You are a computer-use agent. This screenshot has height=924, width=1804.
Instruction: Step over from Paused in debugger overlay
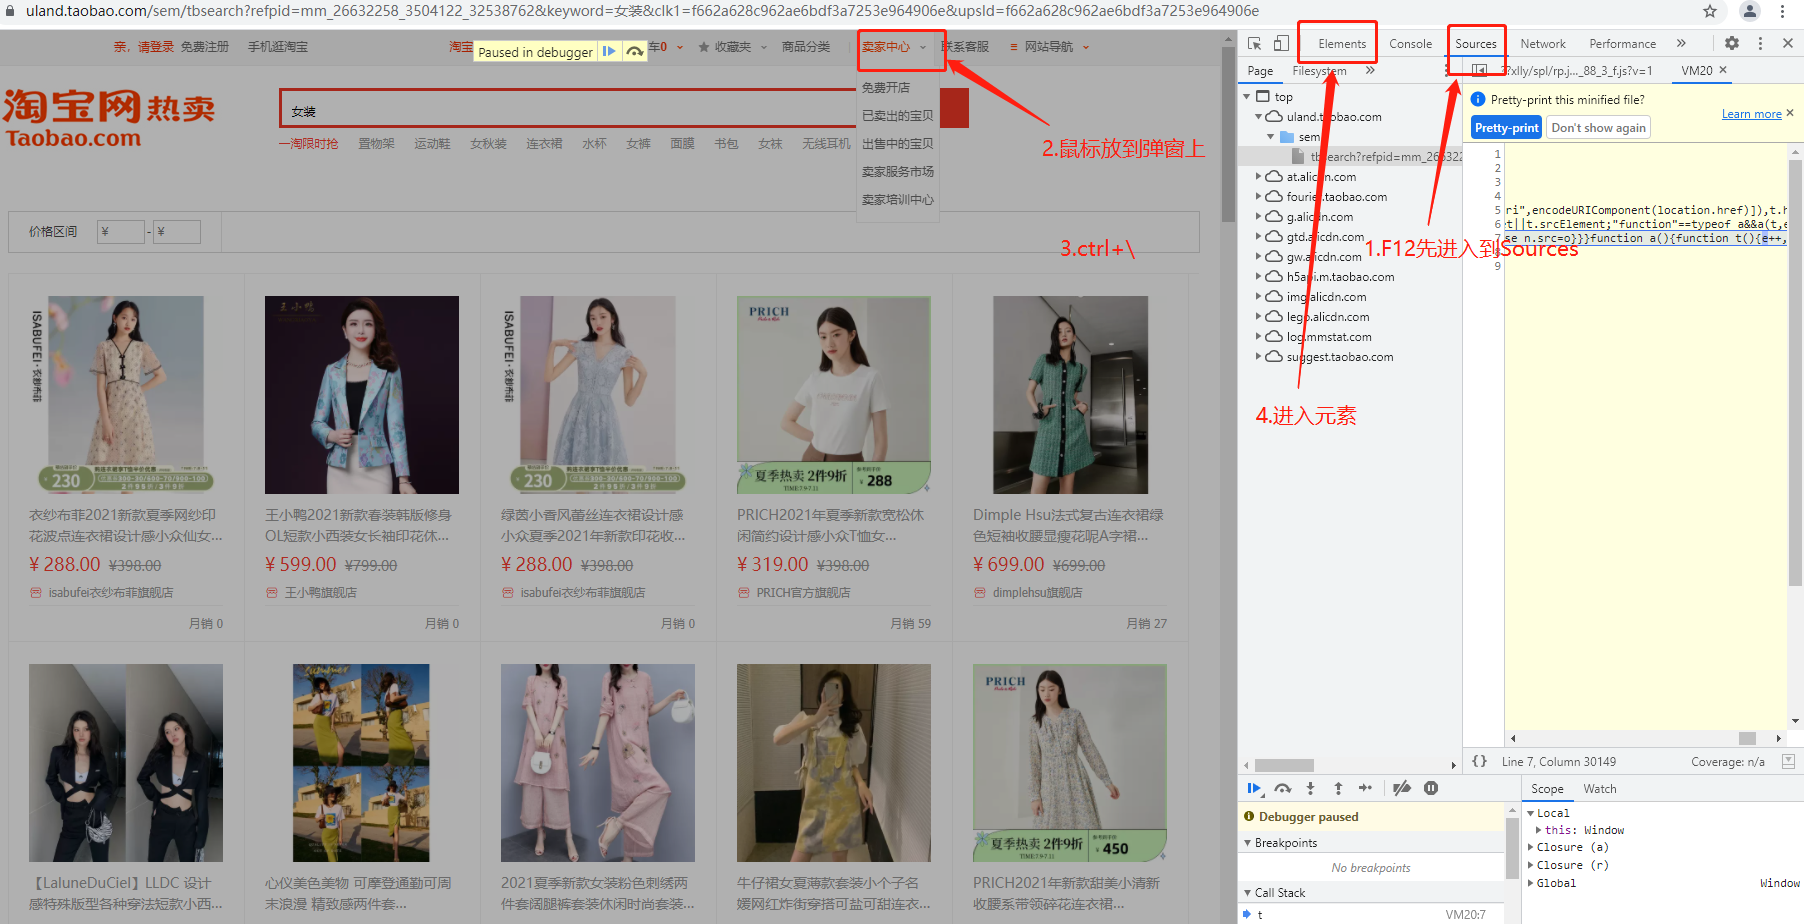pos(635,52)
